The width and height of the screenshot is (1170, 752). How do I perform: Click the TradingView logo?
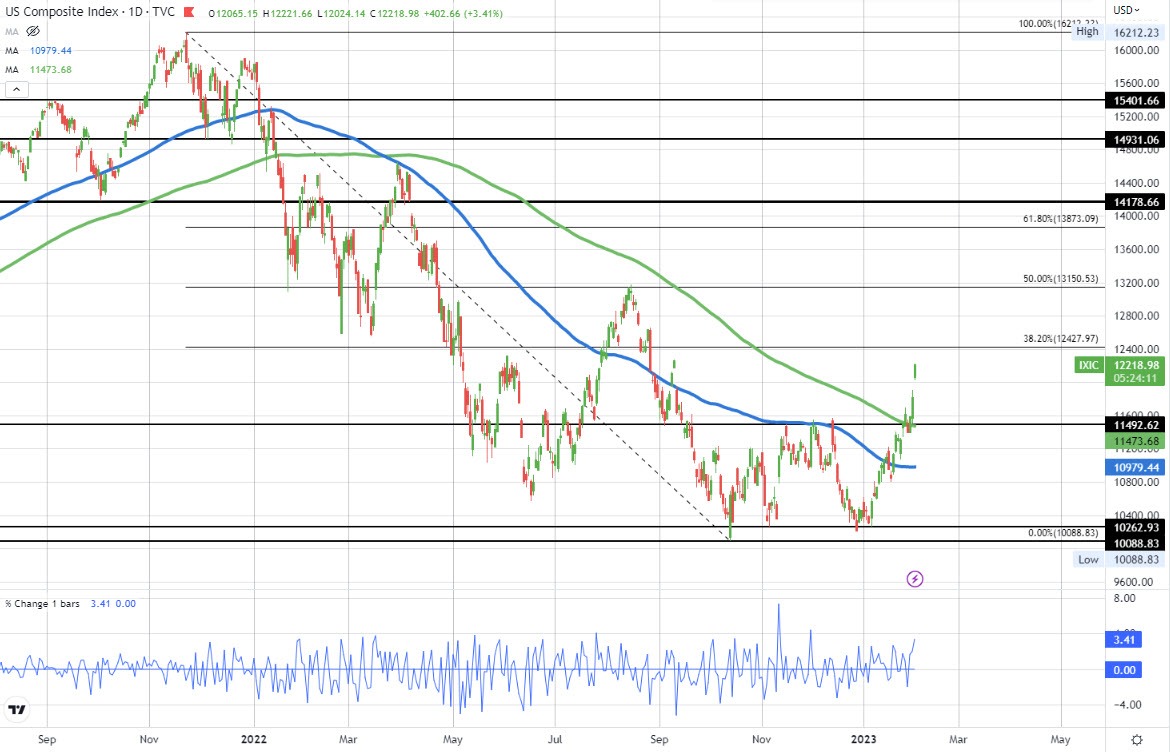[x=16, y=709]
